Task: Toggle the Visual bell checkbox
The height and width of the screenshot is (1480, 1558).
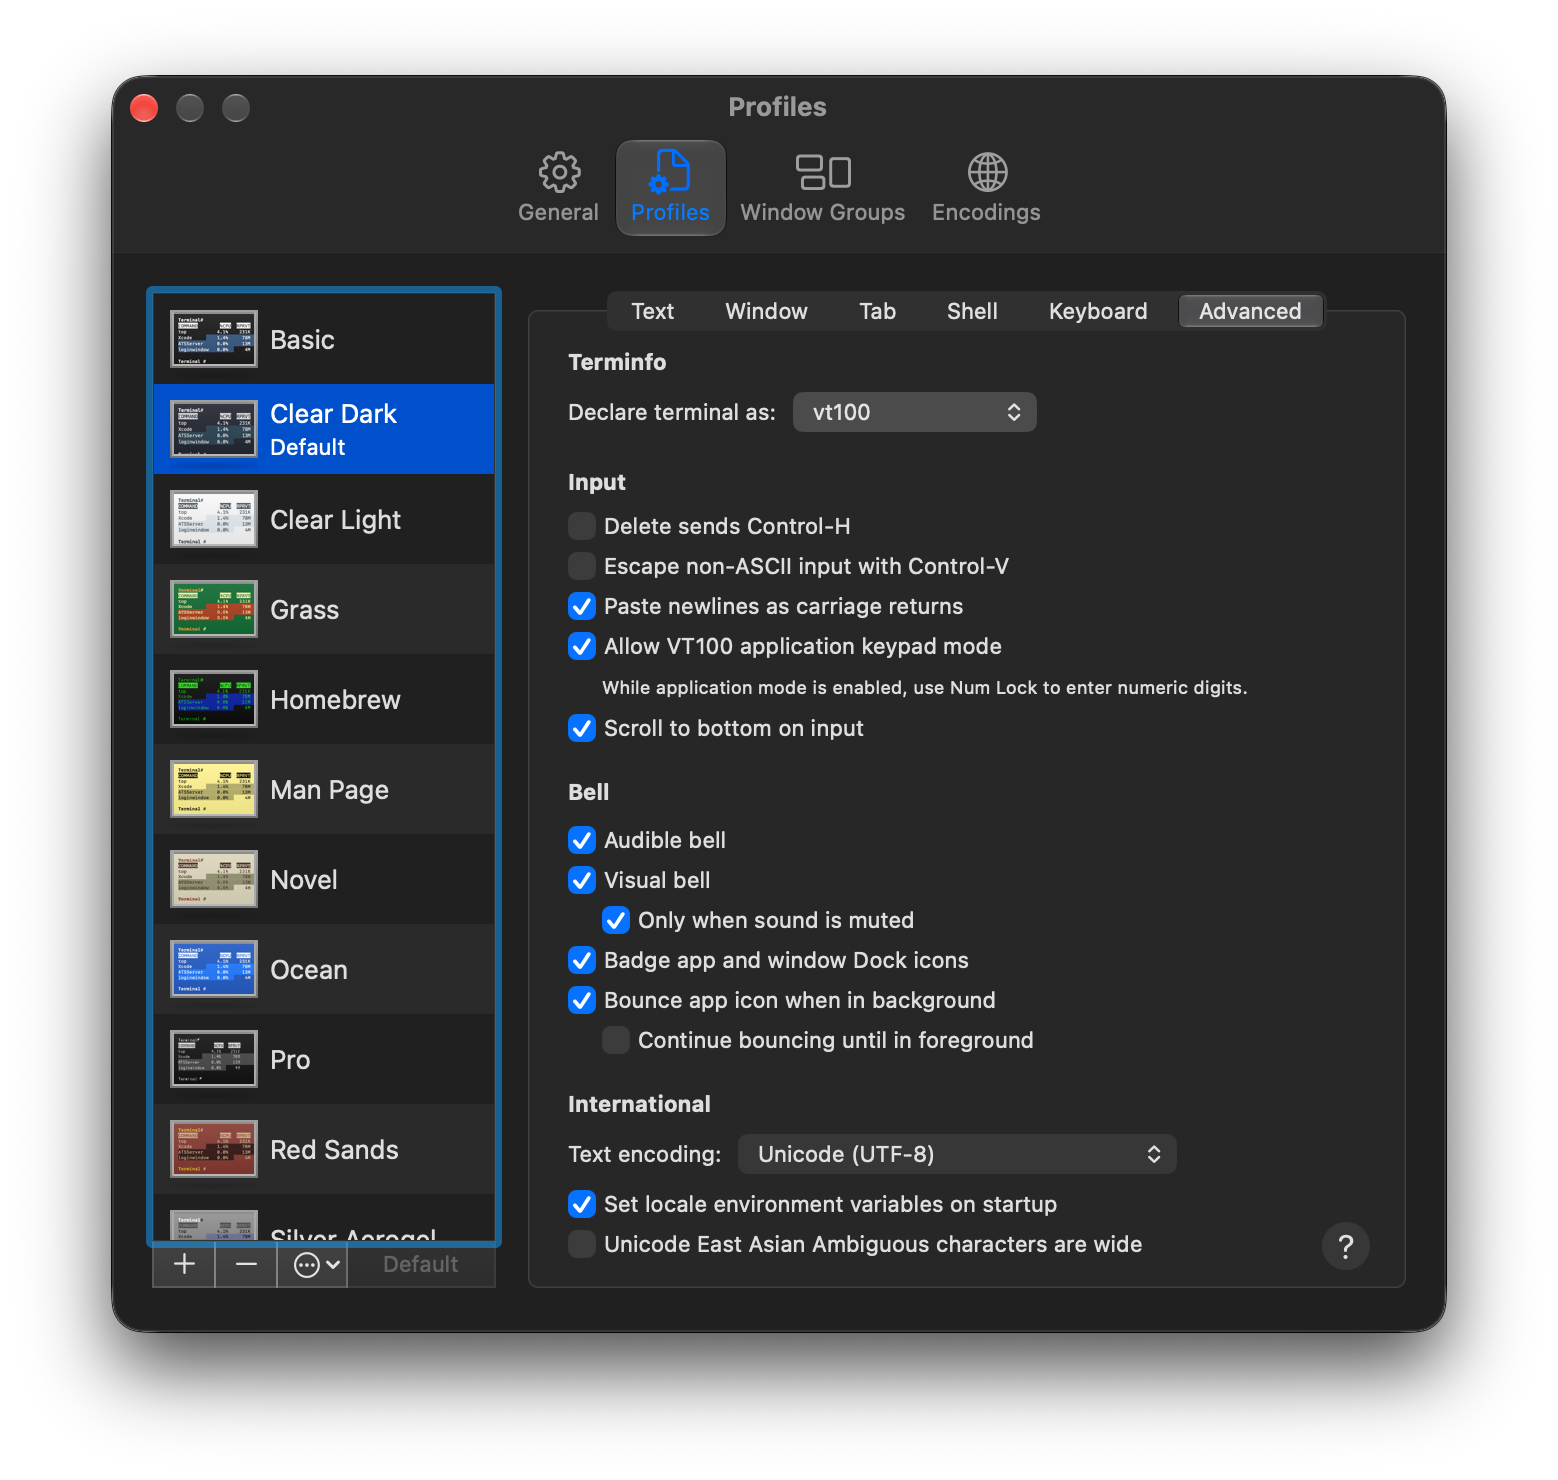Action: [x=582, y=880]
